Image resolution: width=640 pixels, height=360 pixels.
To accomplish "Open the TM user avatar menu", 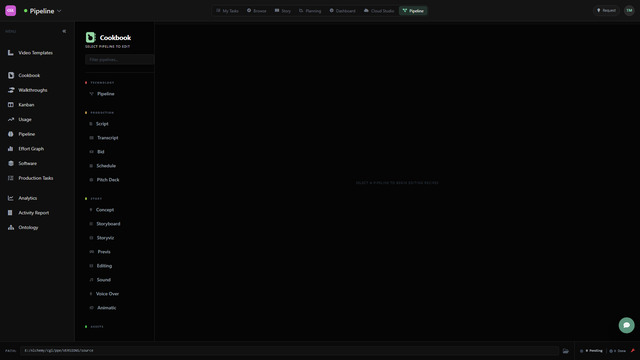I will [x=629, y=11].
